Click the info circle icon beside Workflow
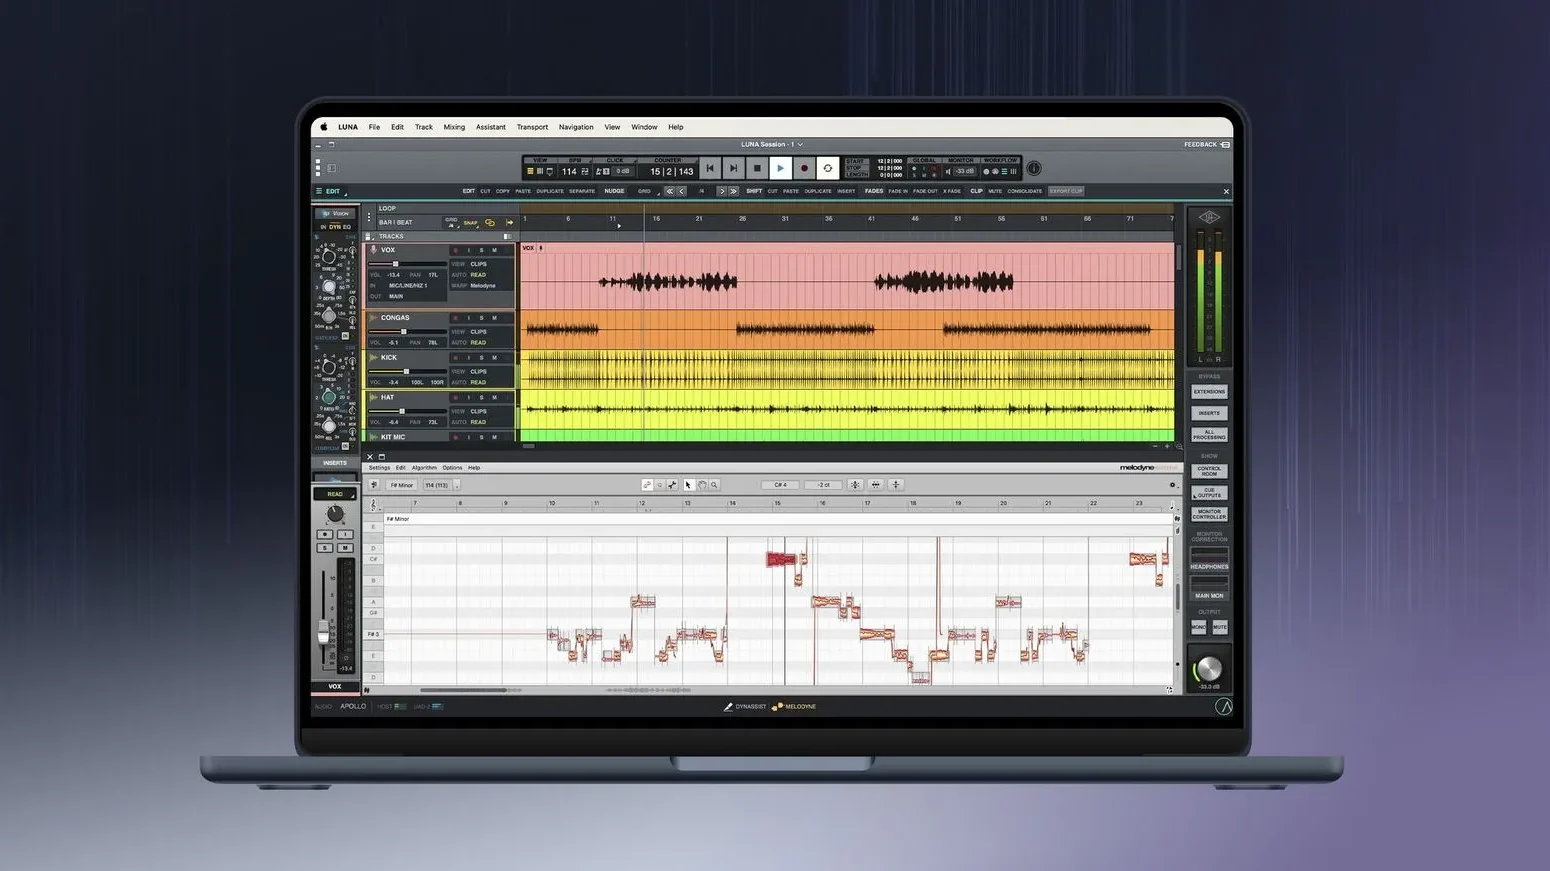This screenshot has width=1550, height=871. tap(1034, 169)
